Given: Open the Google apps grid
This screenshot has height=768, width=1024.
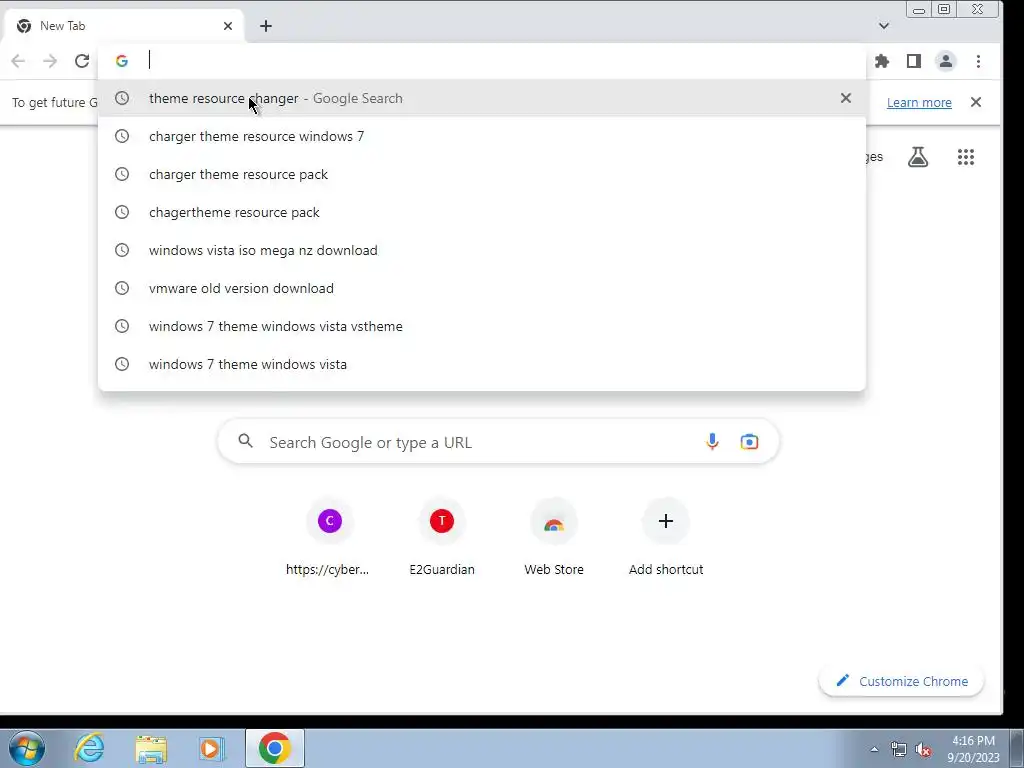Looking at the screenshot, I should tap(966, 157).
